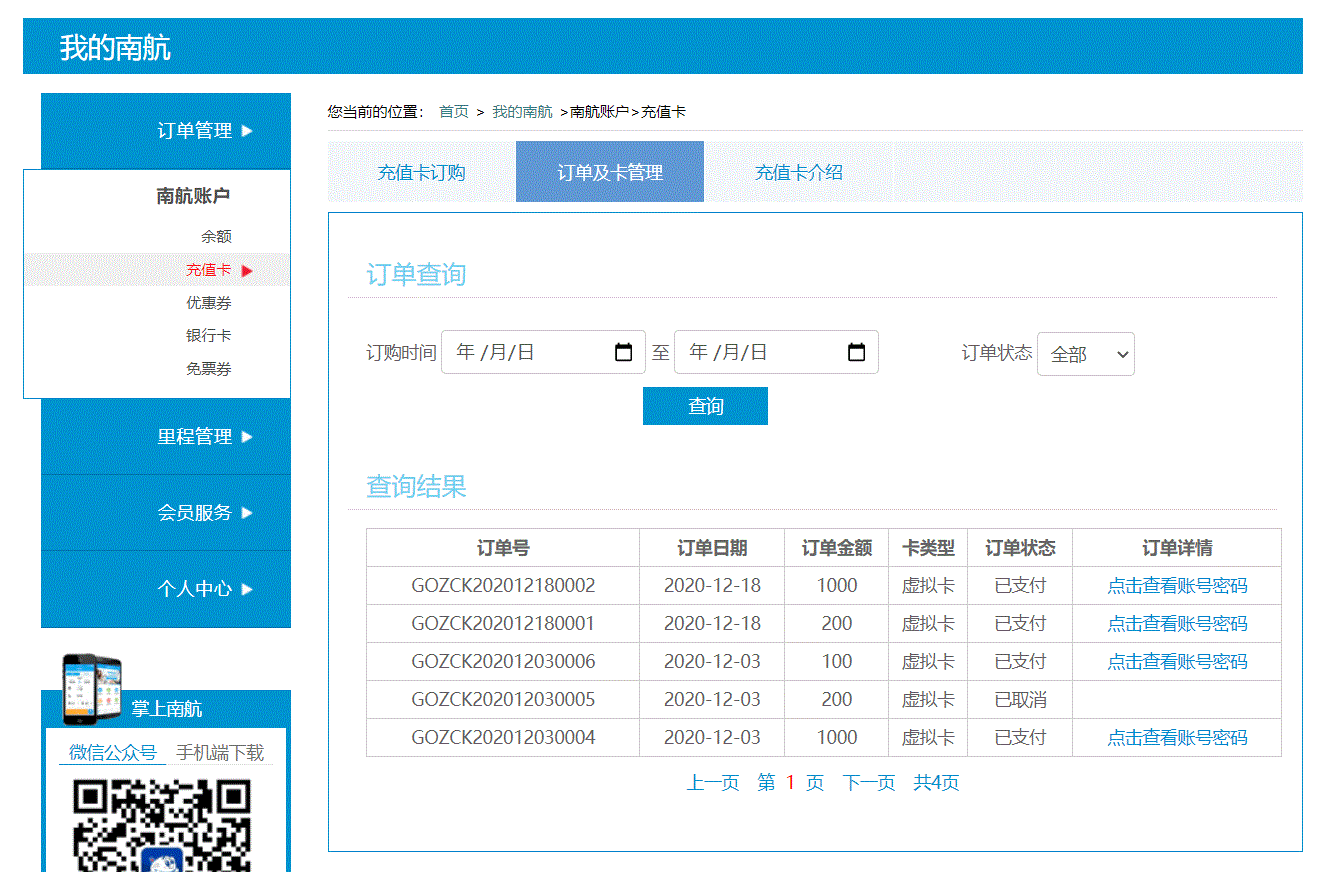Switch to the 微信公众号 tab

pos(112,753)
